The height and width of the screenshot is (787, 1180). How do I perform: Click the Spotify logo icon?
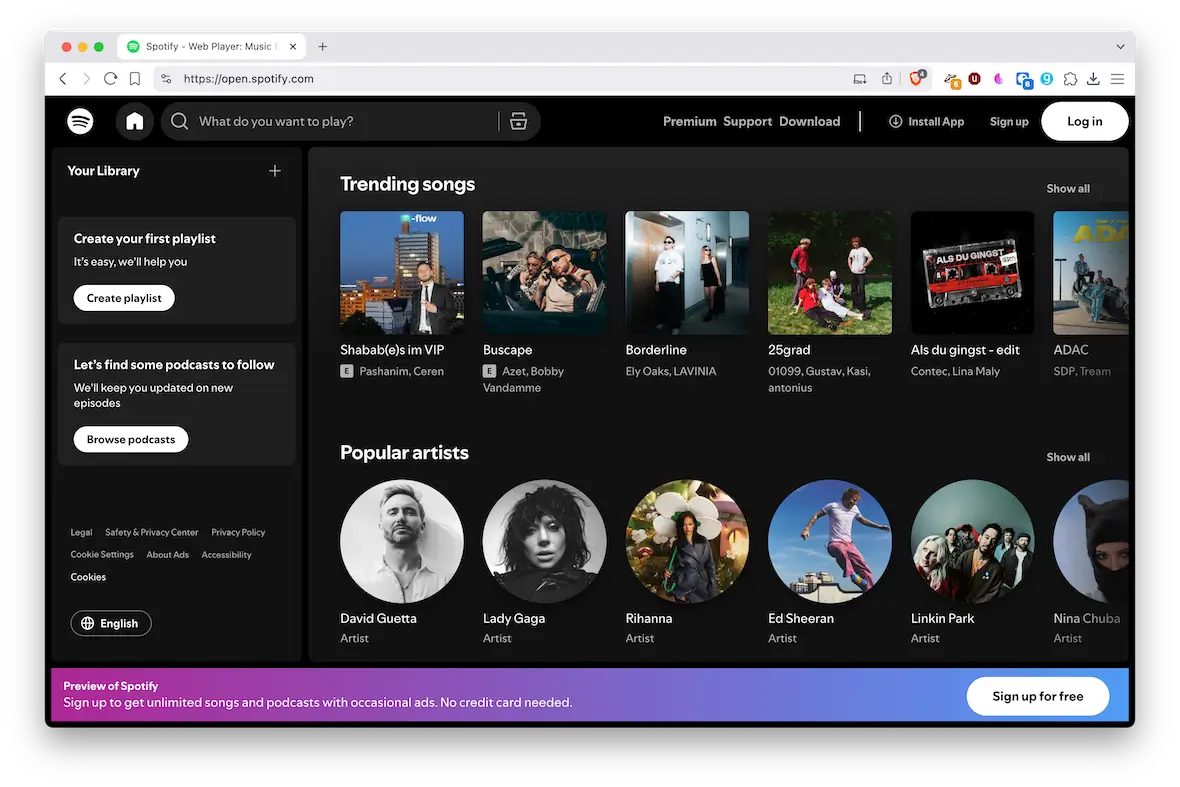tap(80, 121)
